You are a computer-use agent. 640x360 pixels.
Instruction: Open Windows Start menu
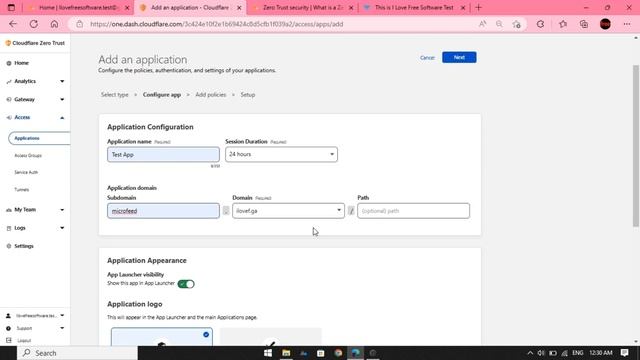coord(268,353)
